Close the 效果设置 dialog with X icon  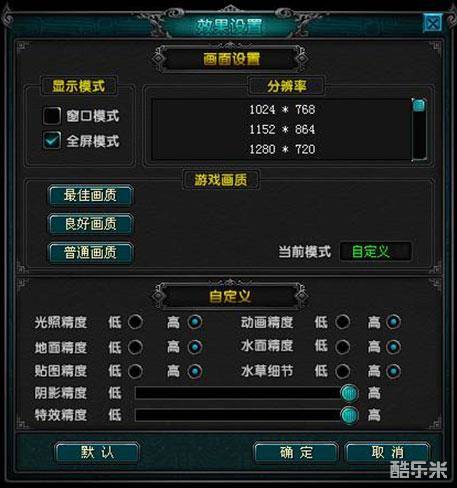click(x=433, y=23)
